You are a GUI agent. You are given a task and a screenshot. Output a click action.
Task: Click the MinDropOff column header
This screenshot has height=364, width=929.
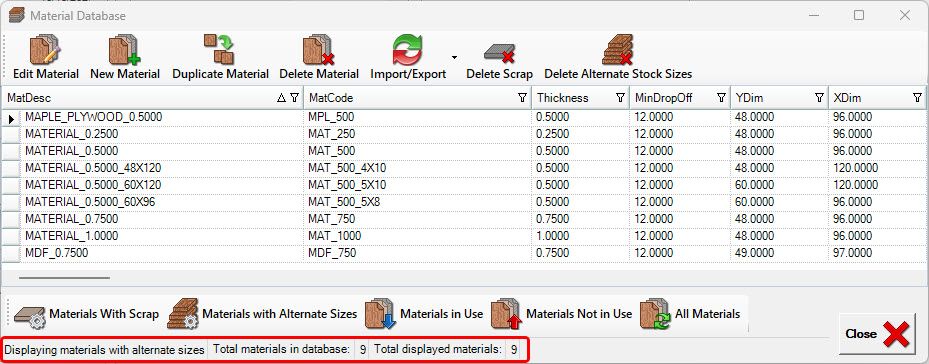pyautogui.click(x=679, y=98)
